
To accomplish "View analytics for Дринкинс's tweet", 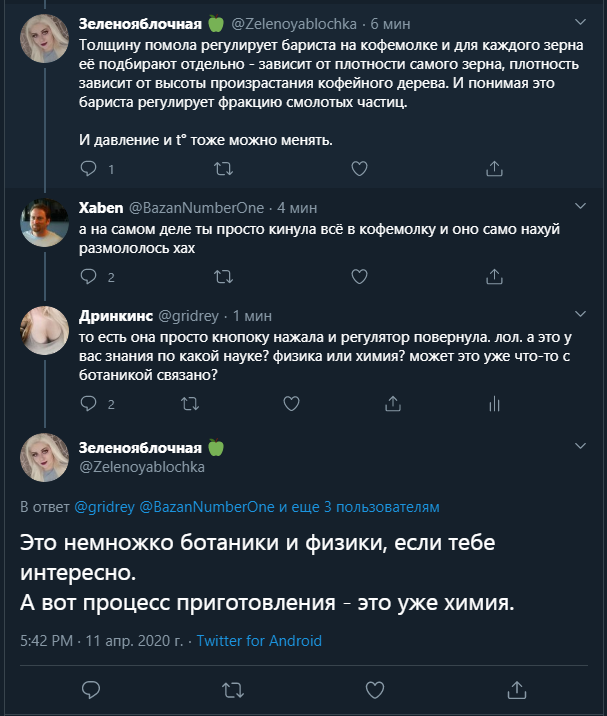I will click(x=493, y=404).
